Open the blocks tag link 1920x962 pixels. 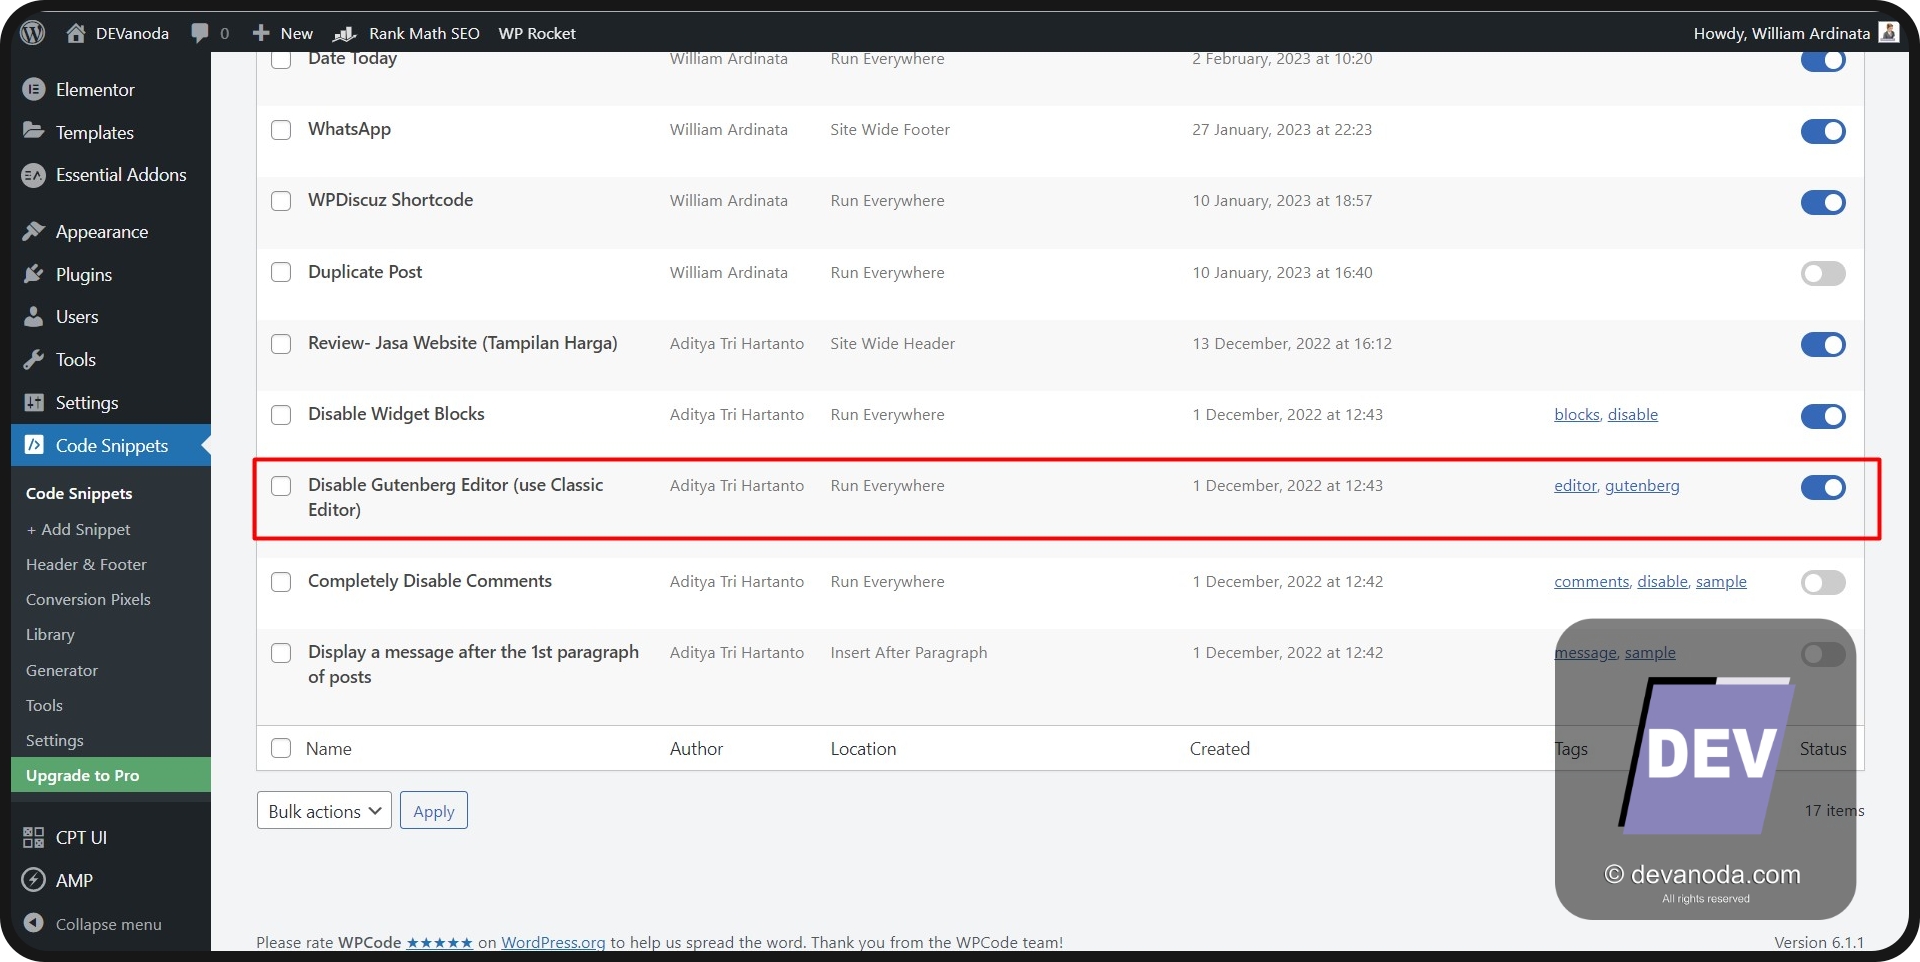pos(1577,415)
